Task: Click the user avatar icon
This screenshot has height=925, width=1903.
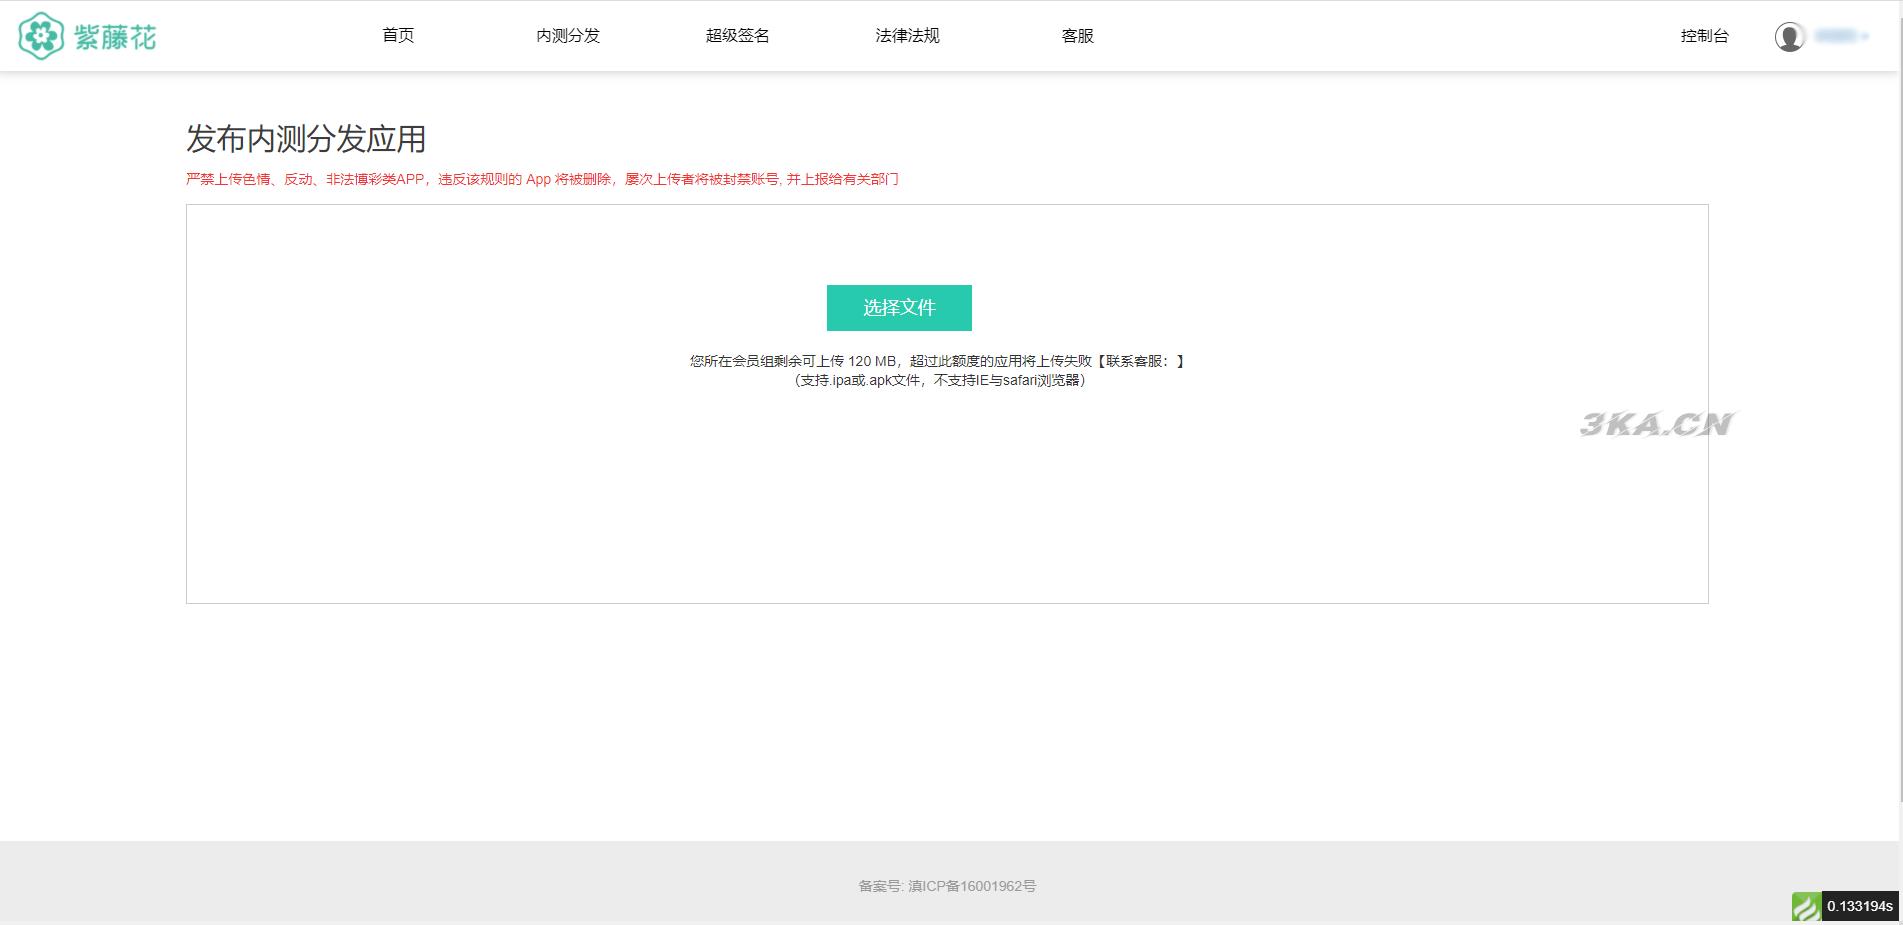Action: pos(1790,37)
